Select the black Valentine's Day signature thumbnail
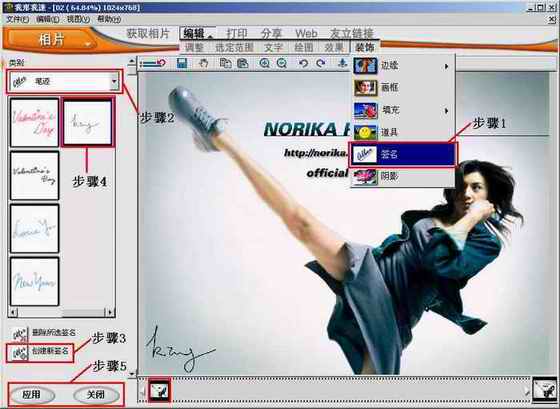The width and height of the screenshot is (560, 409). [34, 175]
